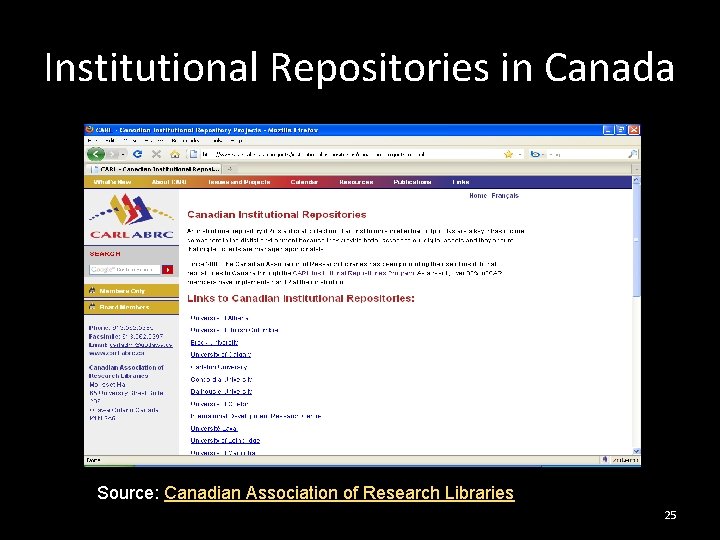
Task: Go back with the green Back arrow
Action: tap(96, 154)
